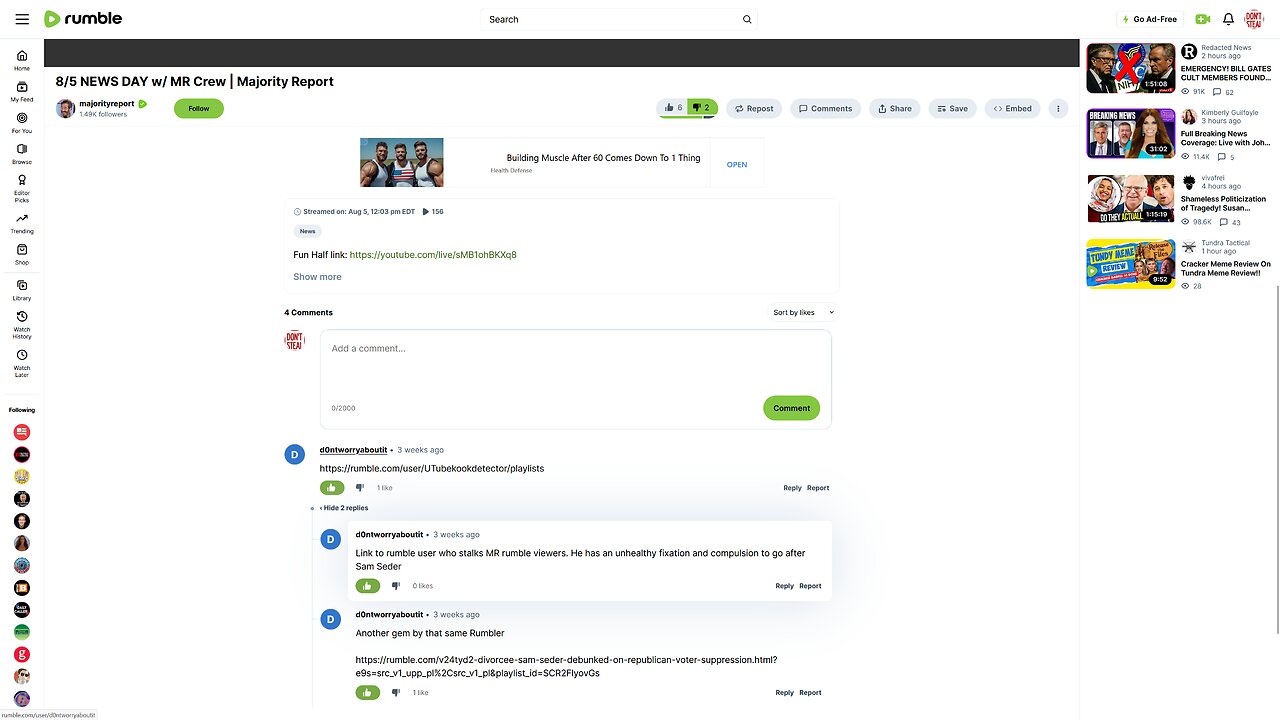Open My Feed in the sidebar
This screenshot has height=720, width=1280.
point(22,91)
